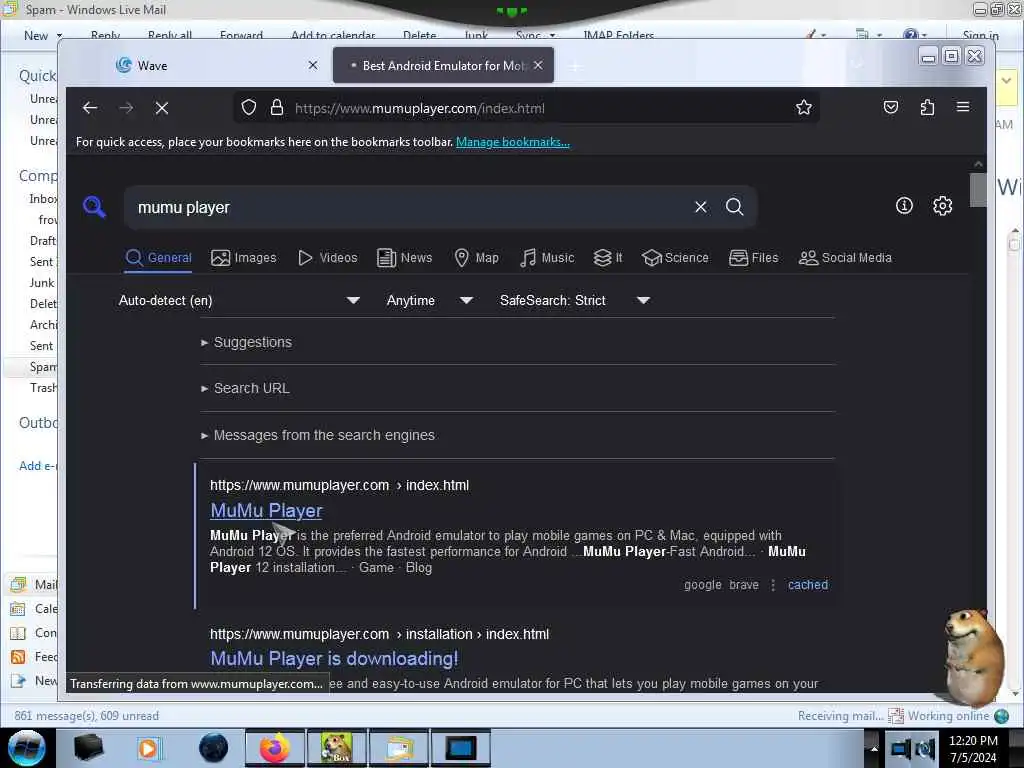Open the MuMu Player result link
This screenshot has height=768, width=1024.
coord(266,511)
